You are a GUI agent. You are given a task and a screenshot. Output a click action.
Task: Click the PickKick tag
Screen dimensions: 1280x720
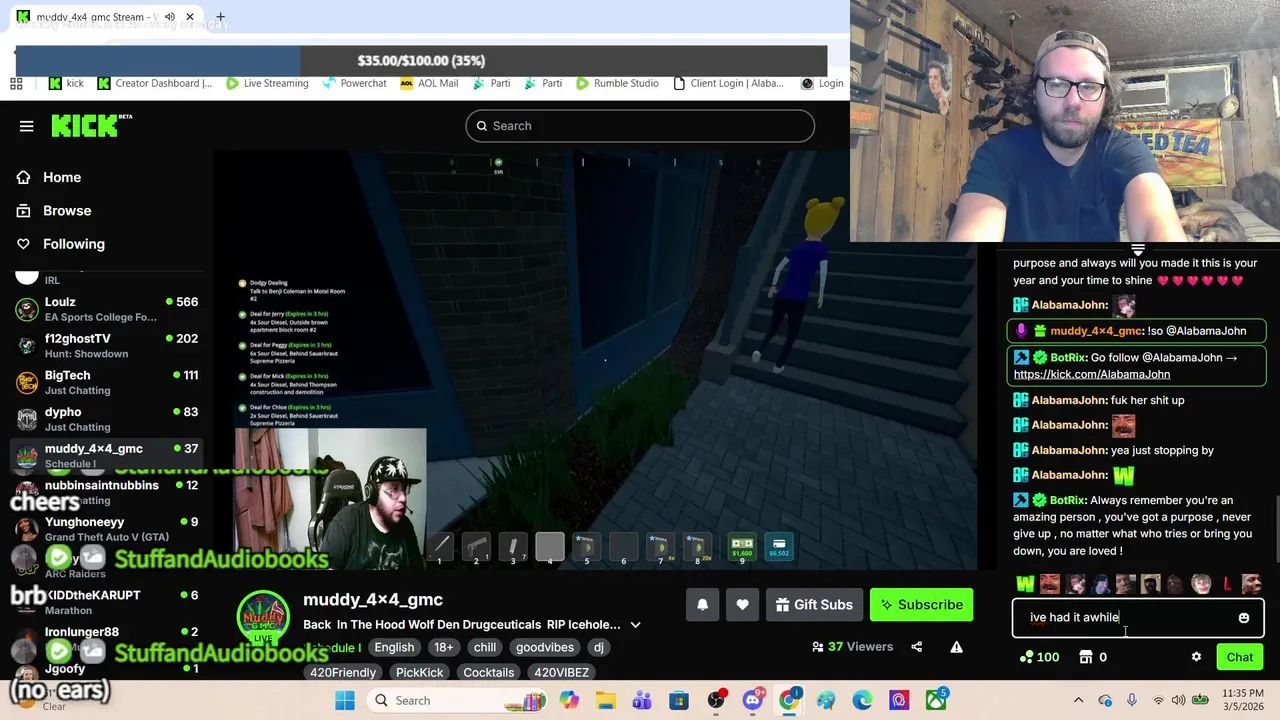419,672
